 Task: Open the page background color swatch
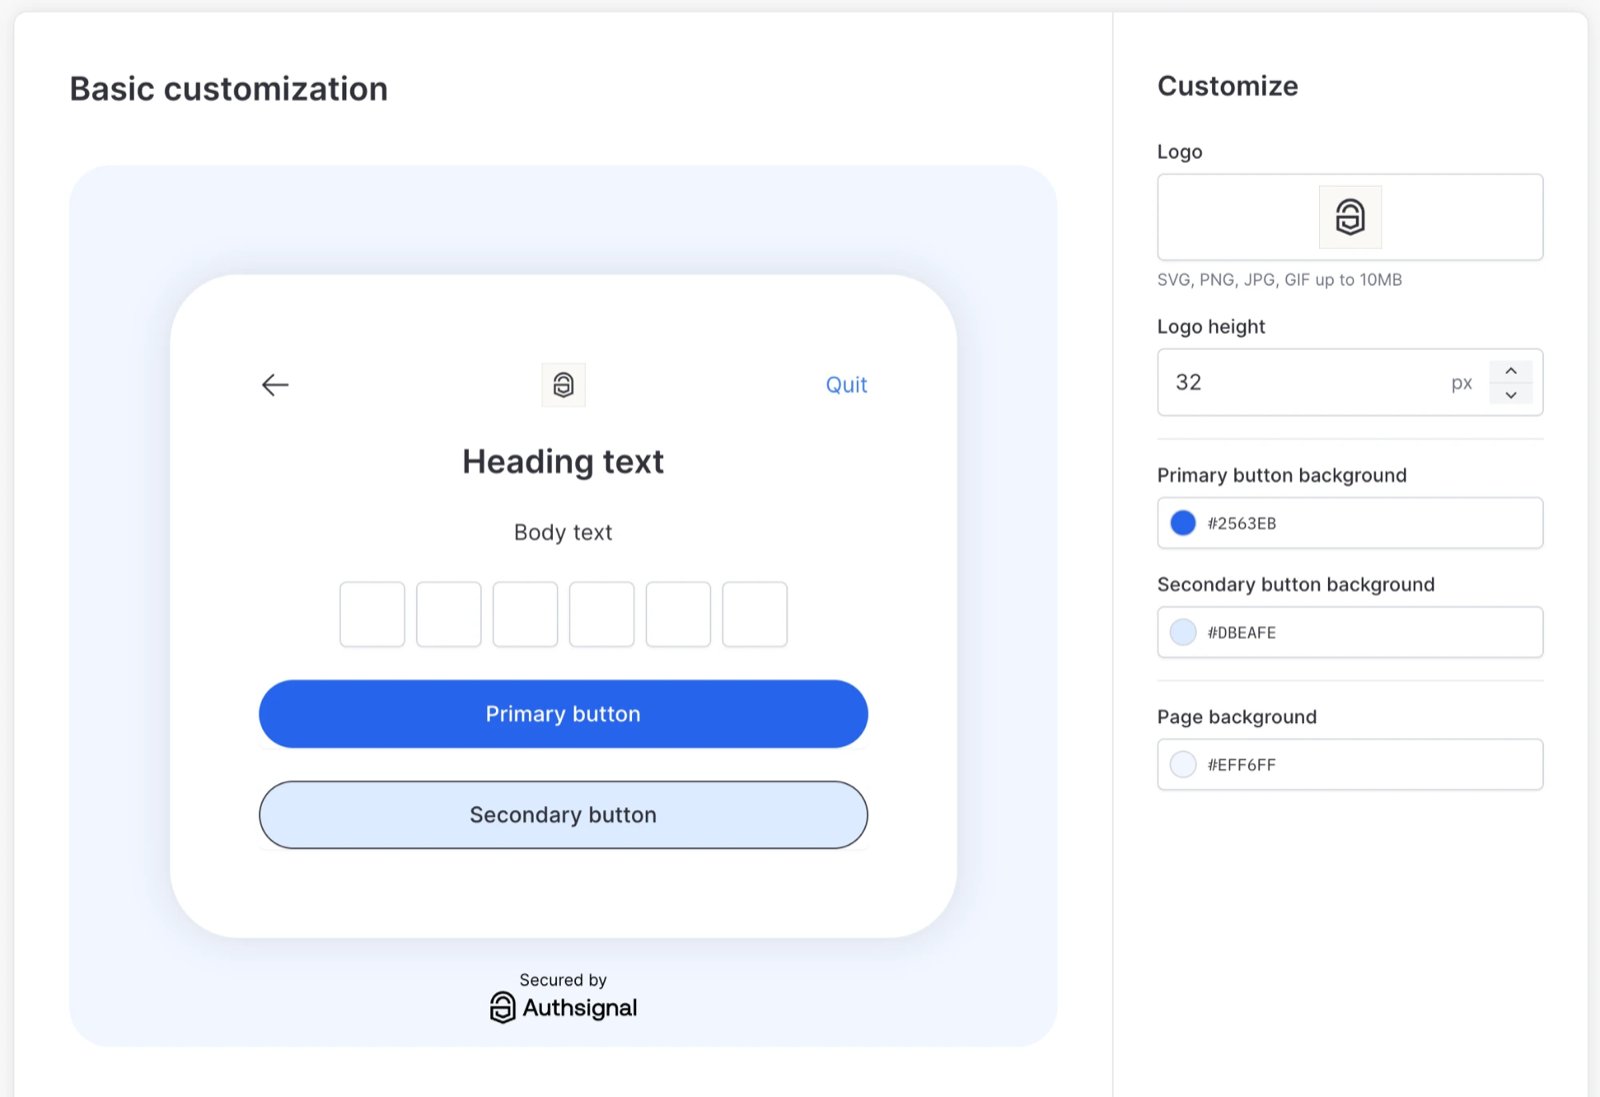pyautogui.click(x=1183, y=765)
